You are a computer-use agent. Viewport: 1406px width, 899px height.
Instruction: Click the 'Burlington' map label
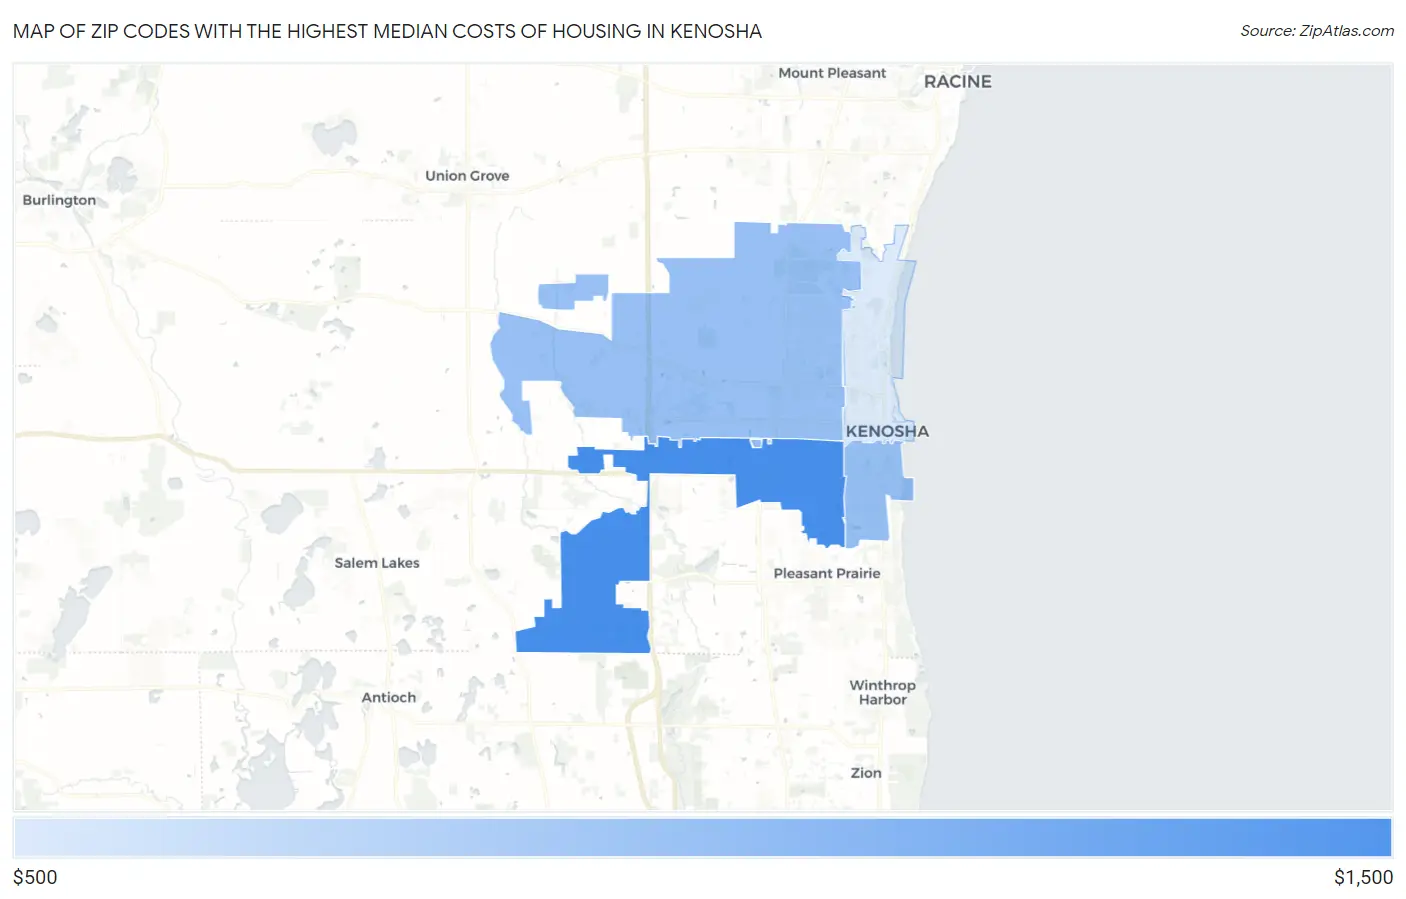[59, 200]
